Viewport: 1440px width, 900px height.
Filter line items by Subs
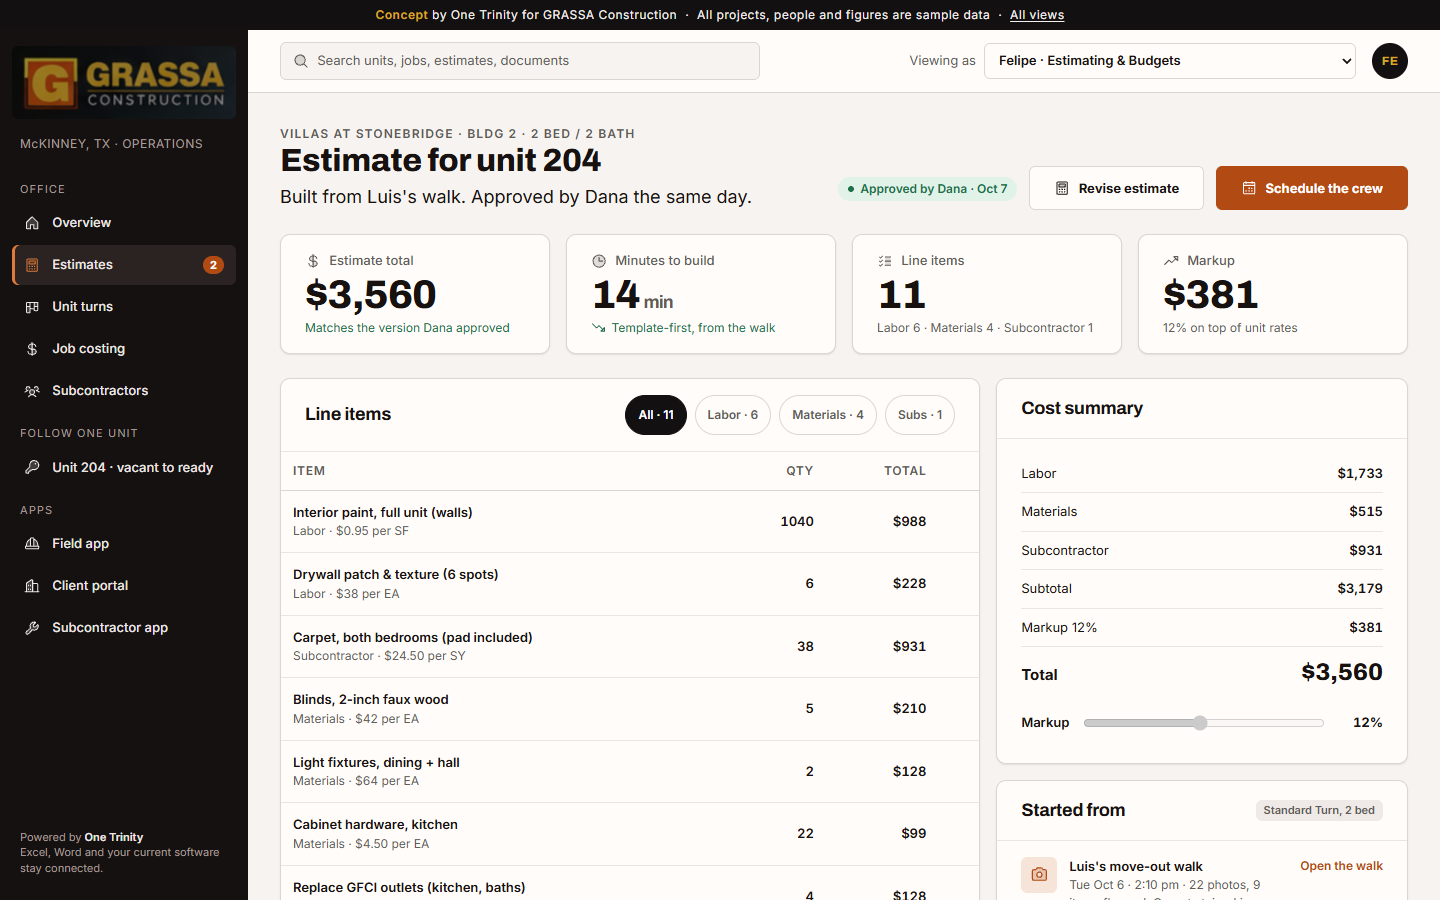[920, 415]
